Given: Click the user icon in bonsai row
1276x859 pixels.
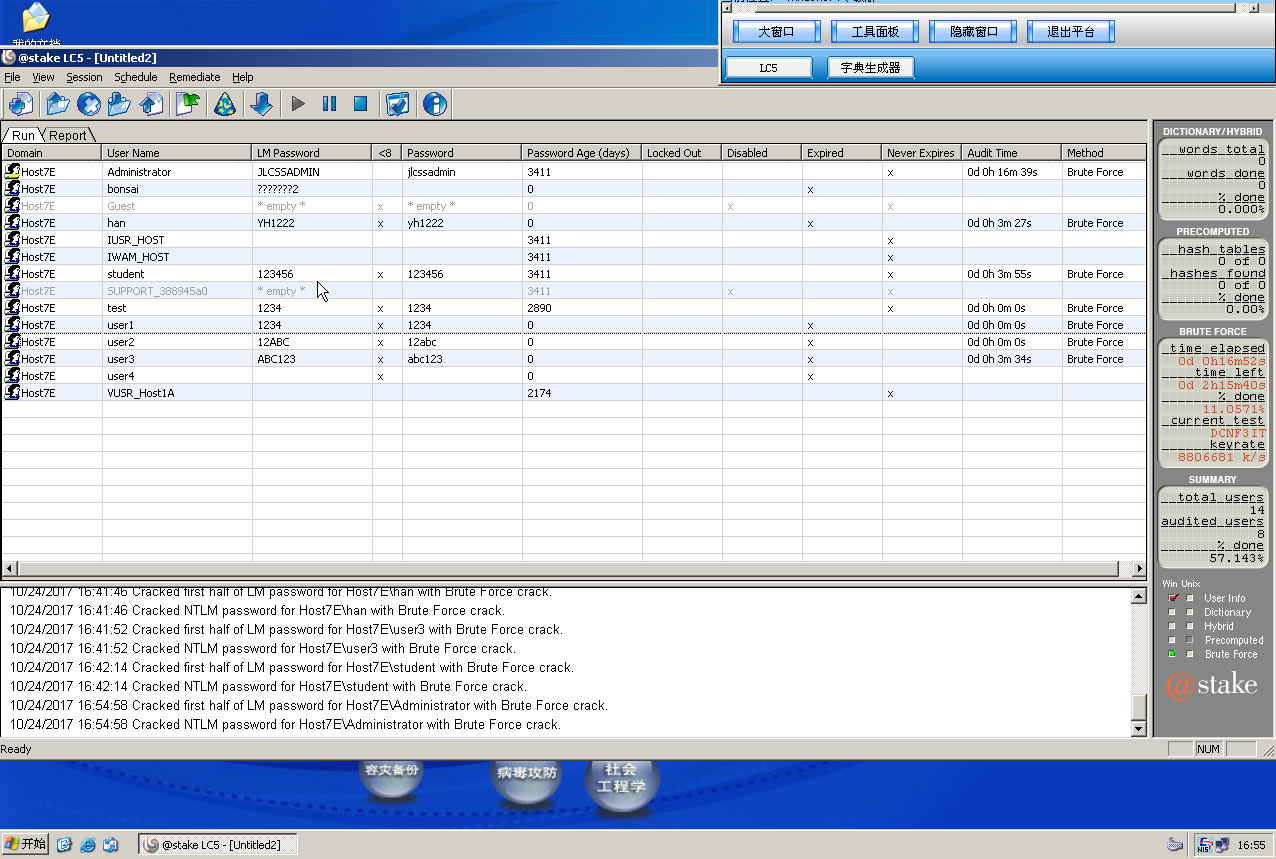Looking at the screenshot, I should (12, 189).
